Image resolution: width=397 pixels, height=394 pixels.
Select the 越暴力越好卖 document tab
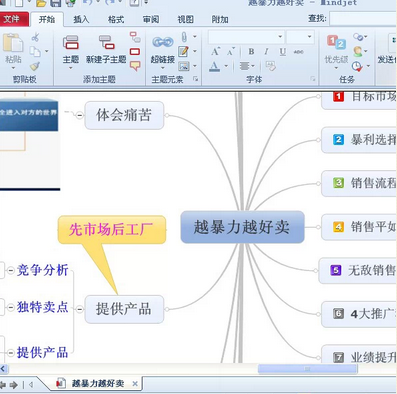(98, 384)
